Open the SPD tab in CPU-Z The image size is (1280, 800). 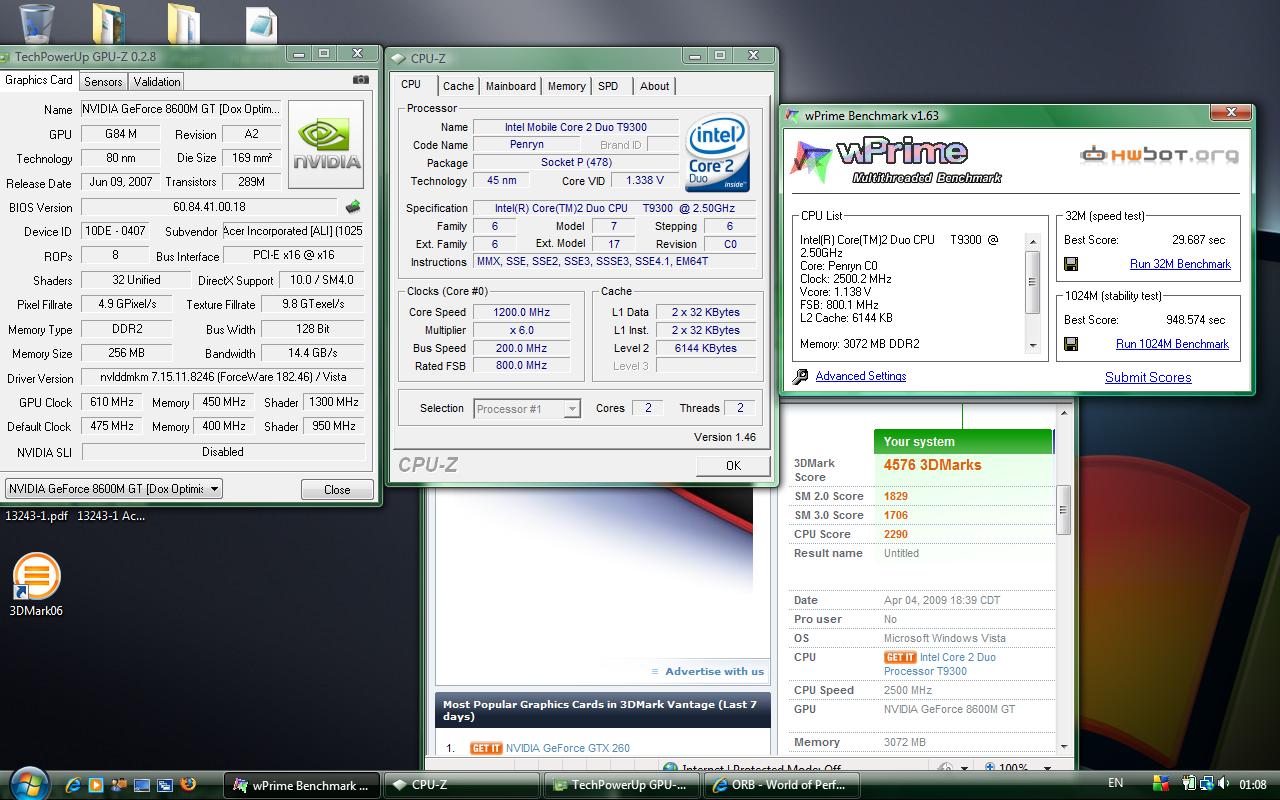tap(608, 86)
